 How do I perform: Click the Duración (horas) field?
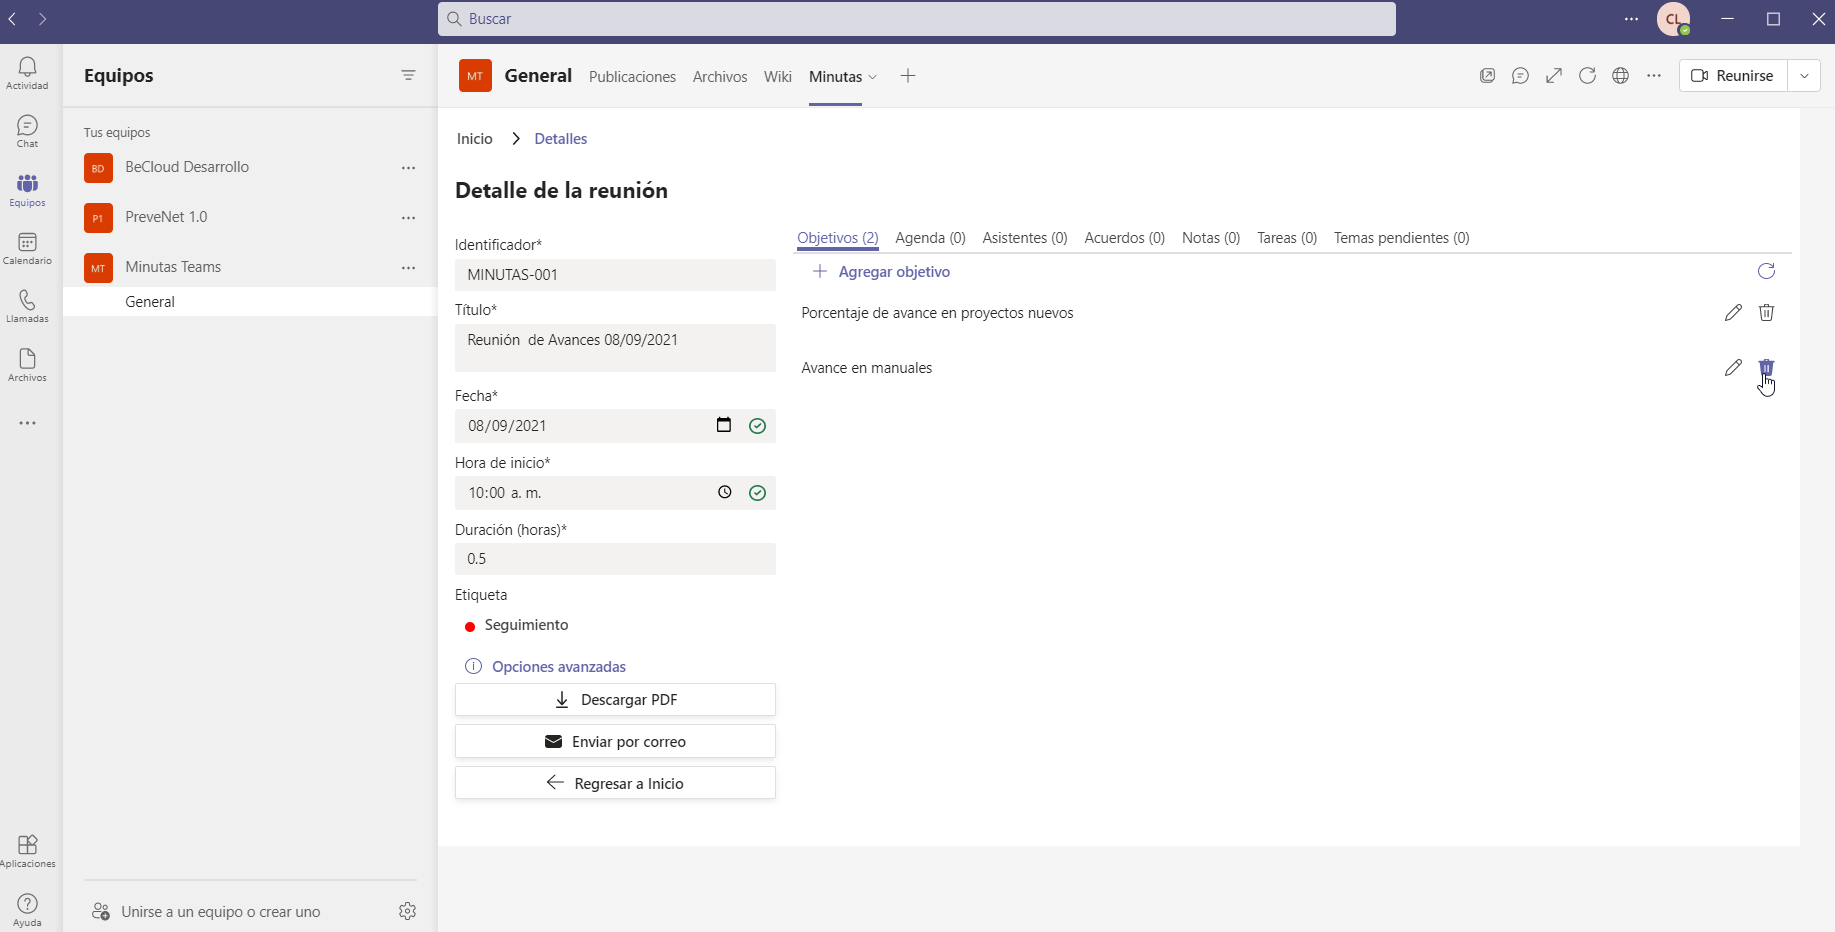click(x=615, y=559)
